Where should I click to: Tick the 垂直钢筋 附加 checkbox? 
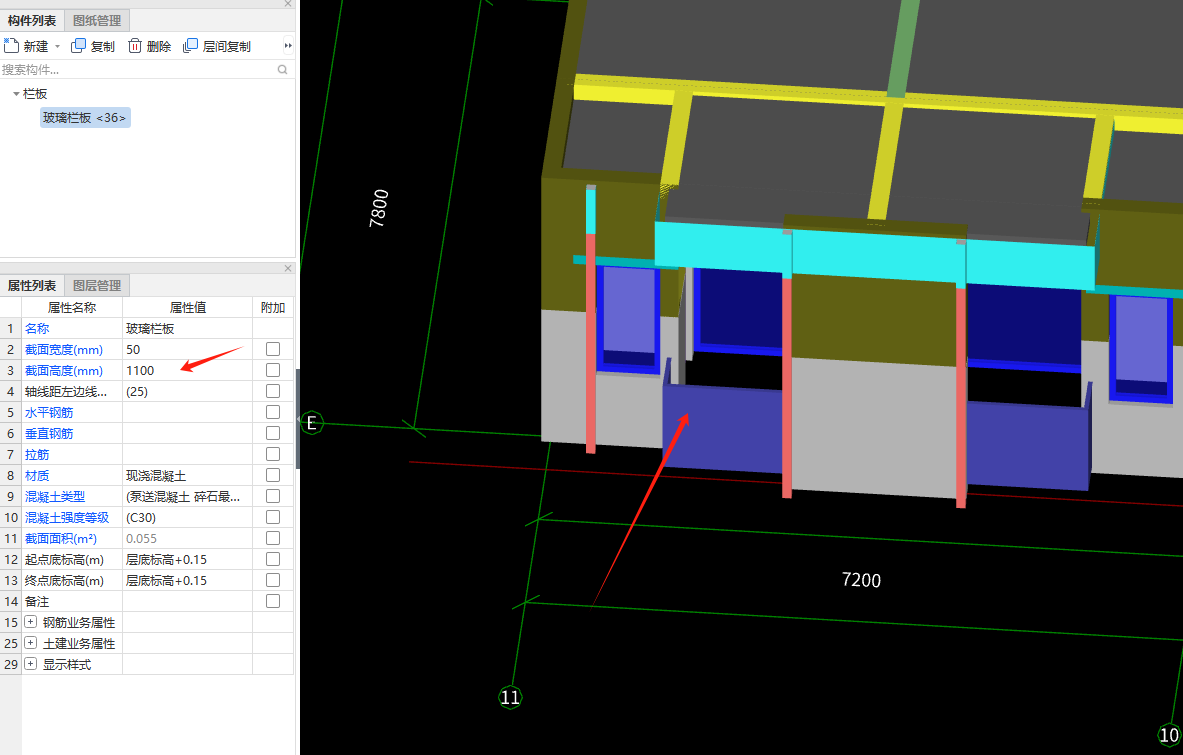click(x=273, y=433)
